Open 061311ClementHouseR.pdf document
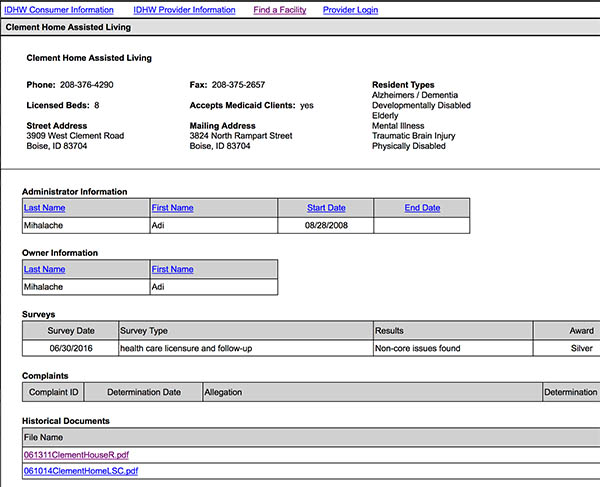600x487 pixels. pyautogui.click(x=76, y=455)
